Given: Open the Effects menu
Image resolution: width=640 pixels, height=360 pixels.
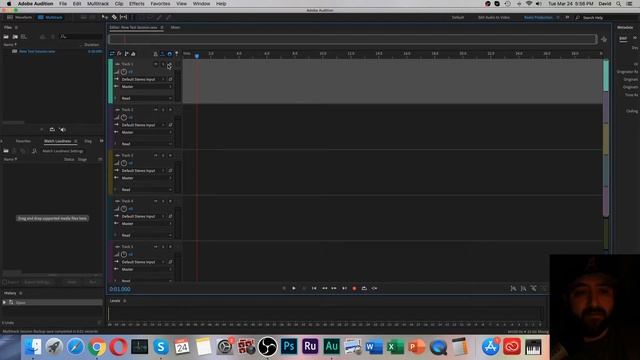Looking at the screenshot, I should (x=136, y=4).
